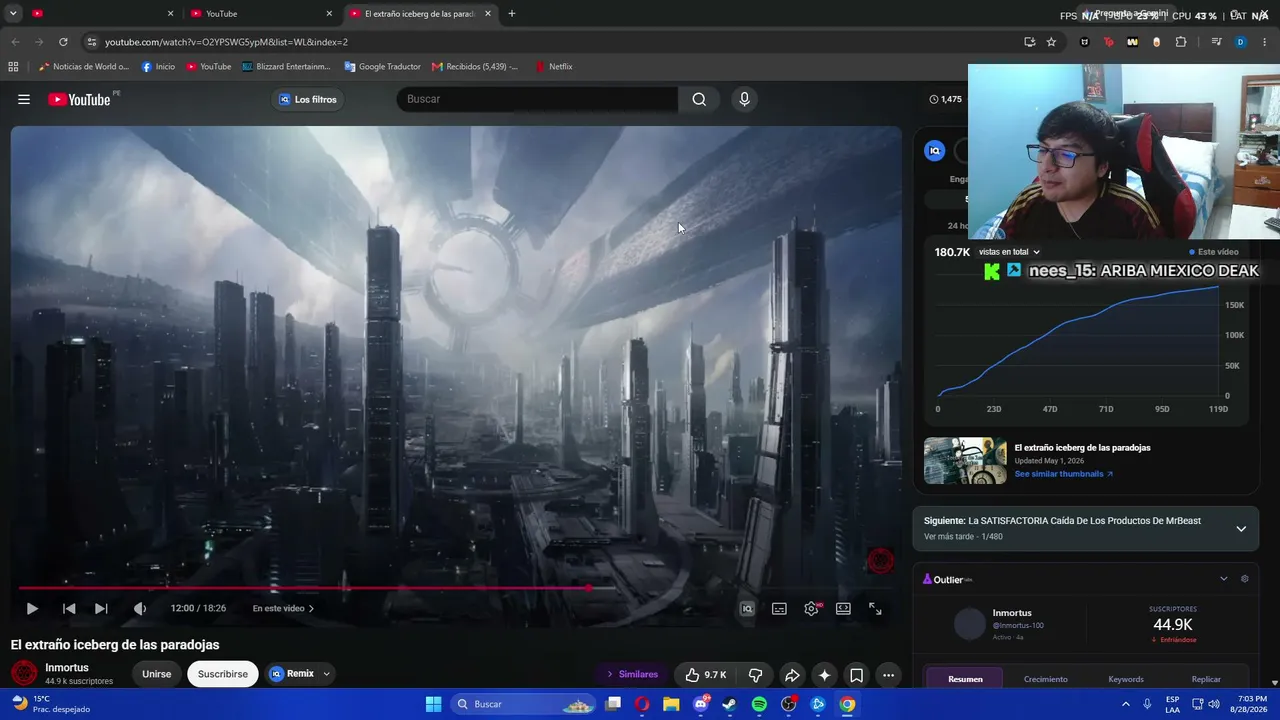Open a new browser tab
This screenshot has height=720, width=1280.
tap(512, 14)
